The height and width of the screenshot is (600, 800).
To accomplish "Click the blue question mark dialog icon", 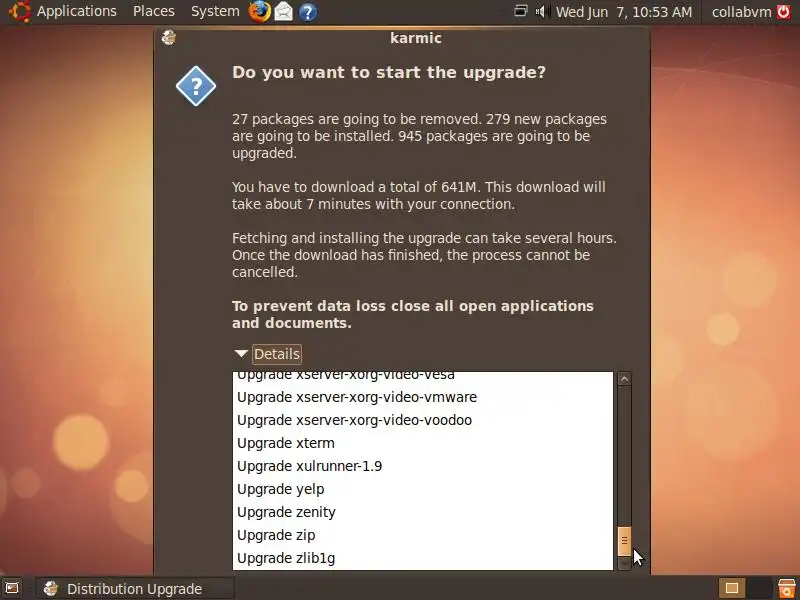I will tap(196, 86).
